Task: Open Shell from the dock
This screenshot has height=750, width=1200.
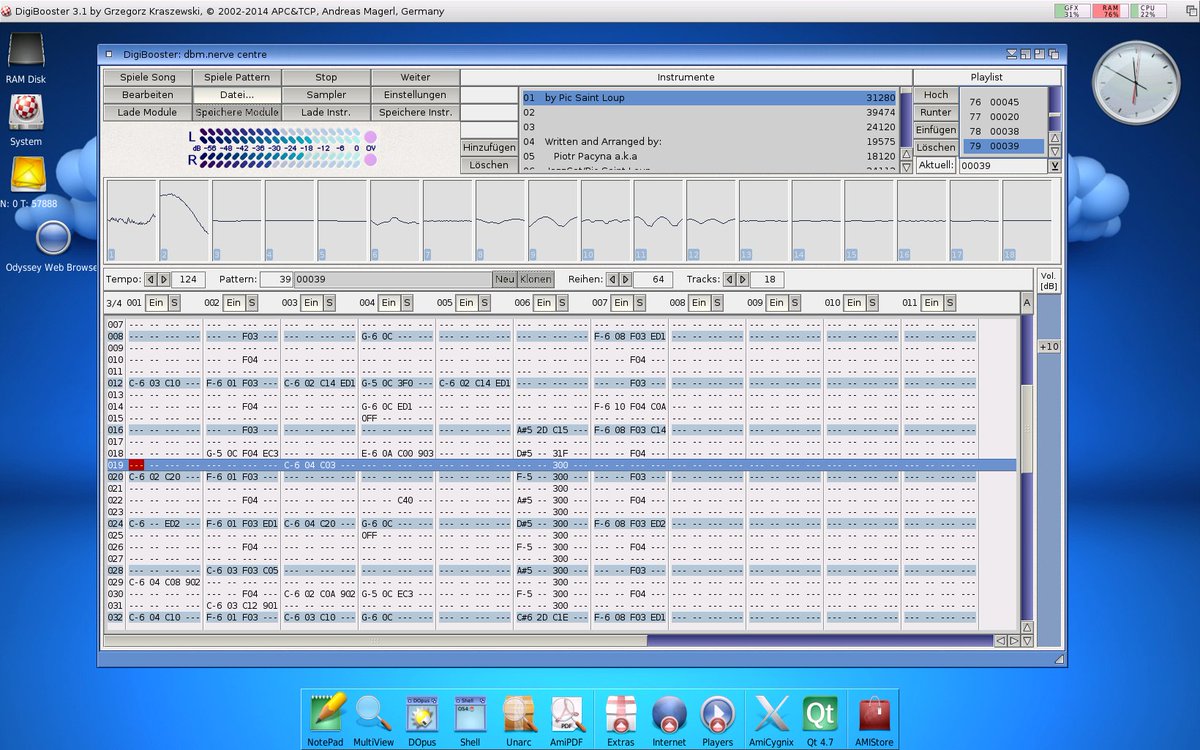Action: point(469,719)
